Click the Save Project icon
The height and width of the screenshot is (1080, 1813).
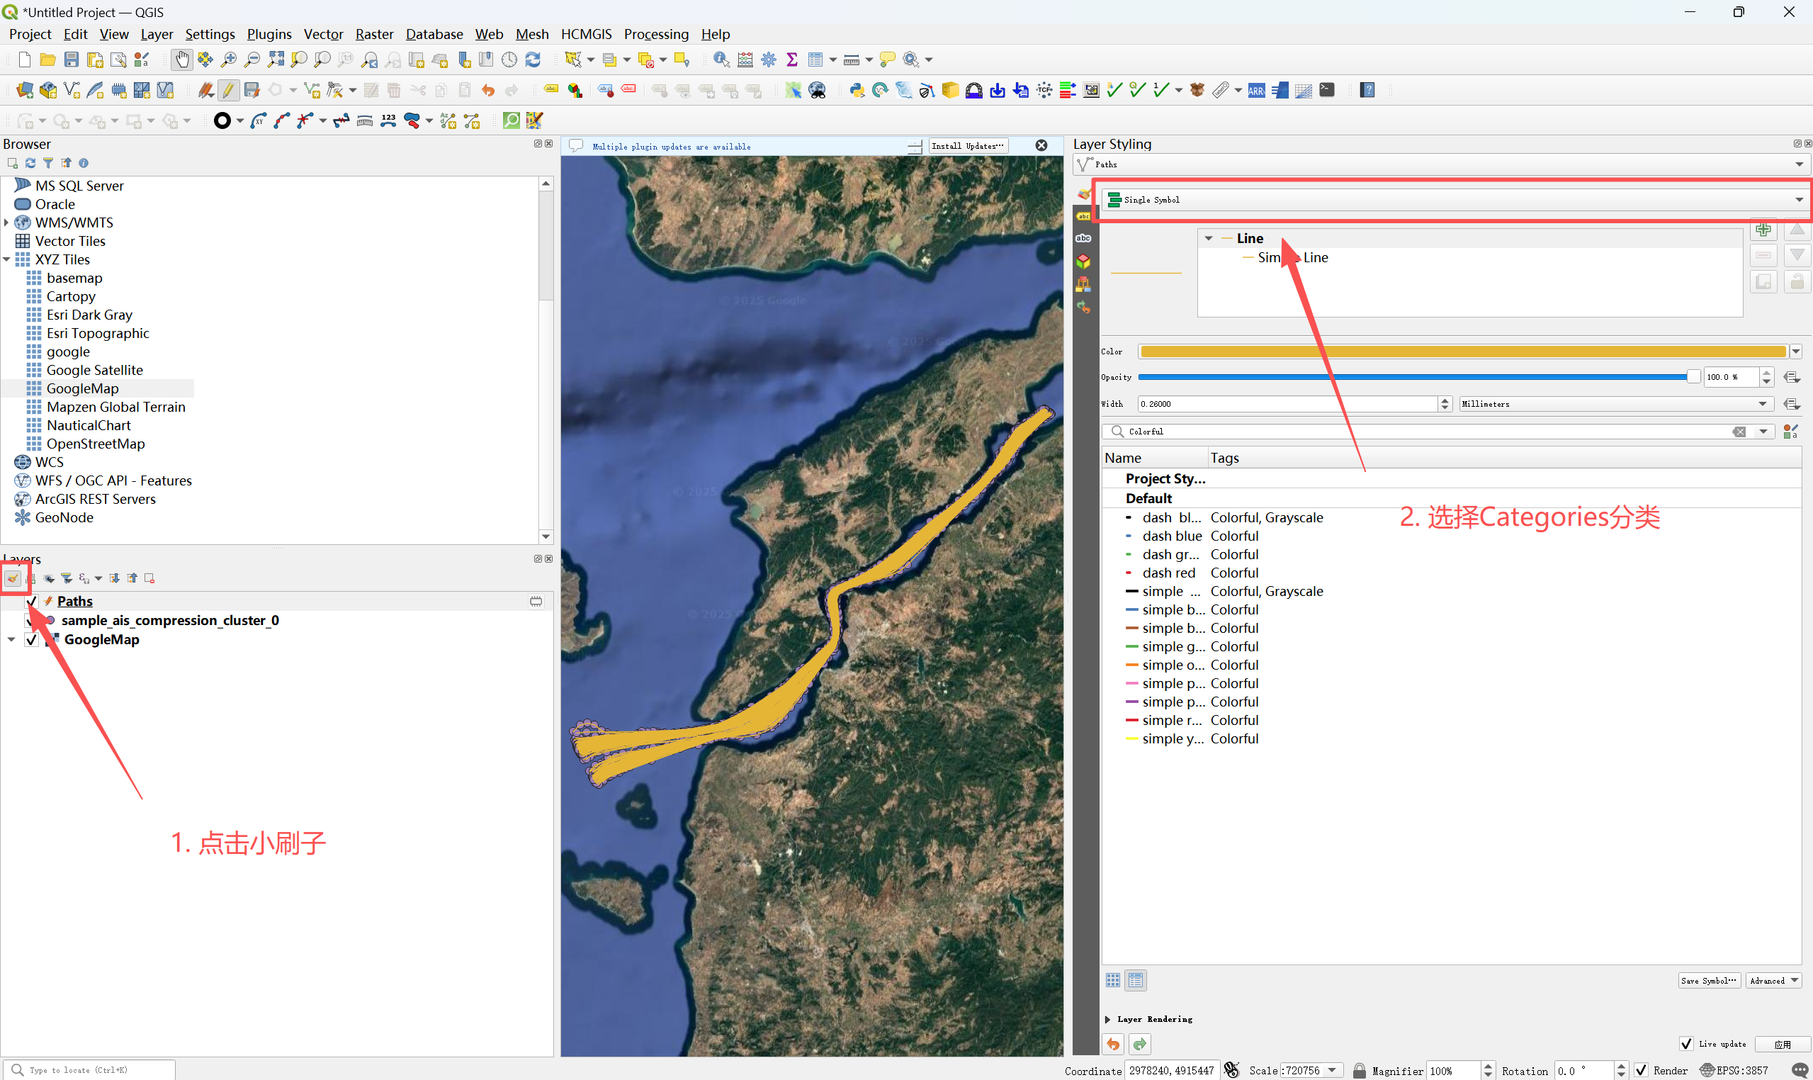71,60
